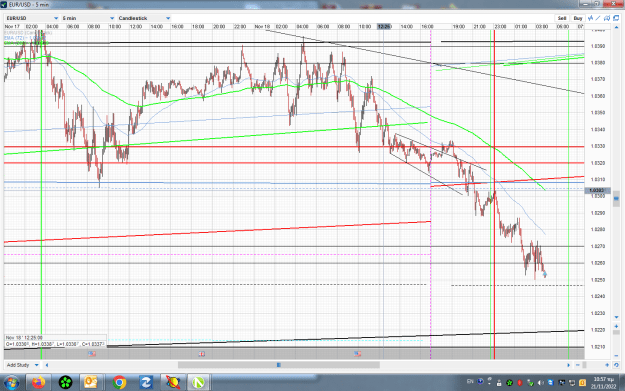Open Google Chrome from the taskbar
625x391 pixels.
click(119, 383)
